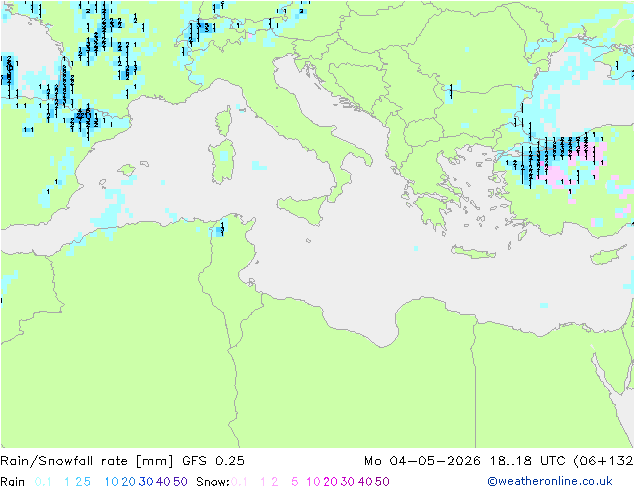
Task: Pick the Snow legend value 10
Action: tap(313, 482)
